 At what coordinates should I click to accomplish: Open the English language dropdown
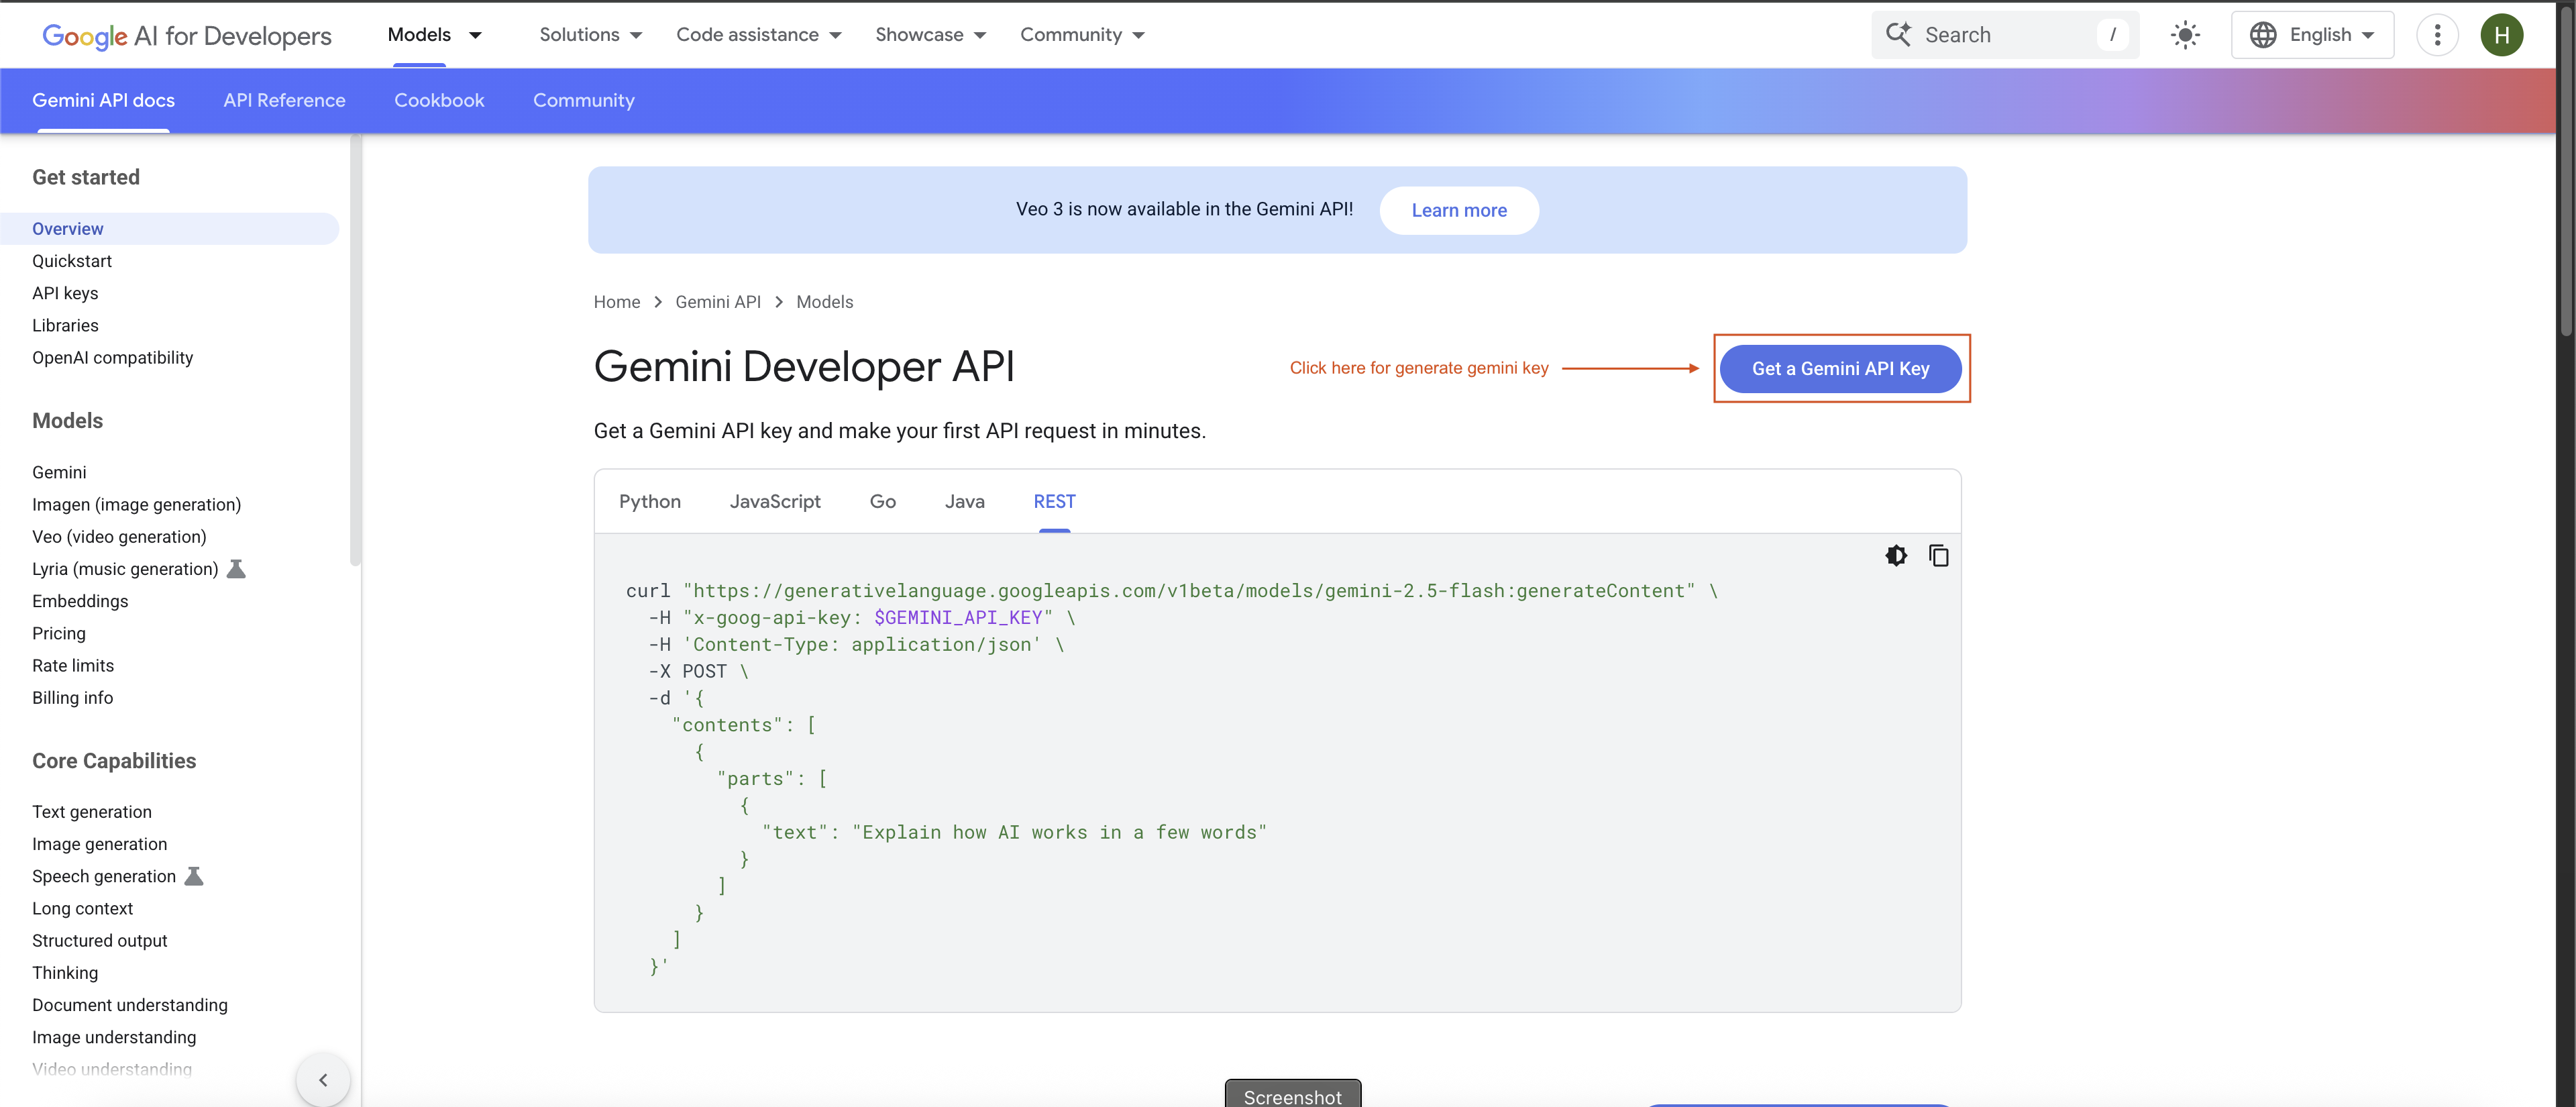pos(2311,35)
